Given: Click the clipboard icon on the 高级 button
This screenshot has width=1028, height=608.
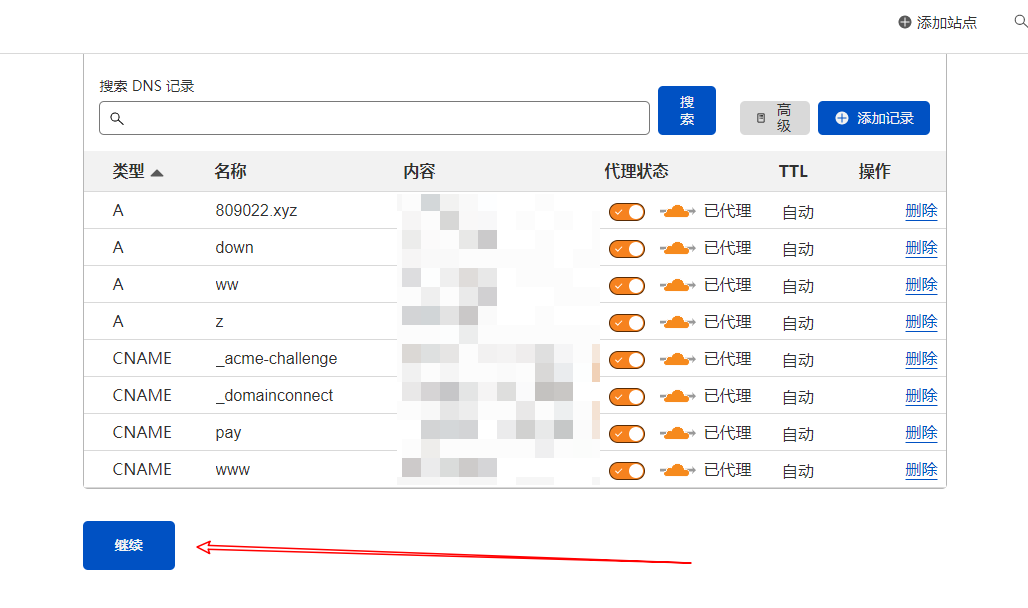Looking at the screenshot, I should [x=762, y=117].
